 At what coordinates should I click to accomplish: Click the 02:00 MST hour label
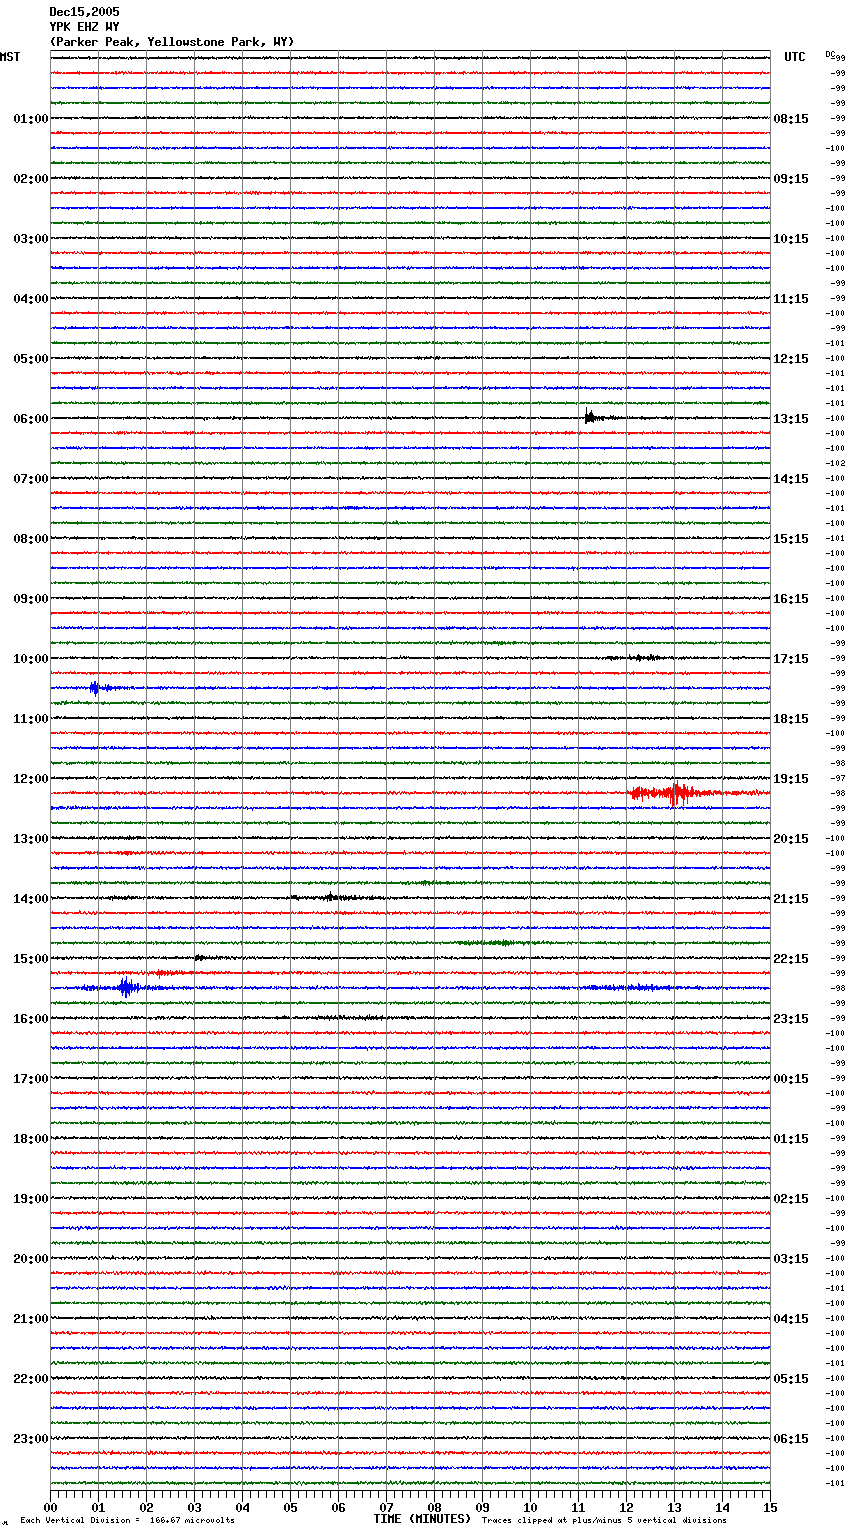(x=31, y=179)
